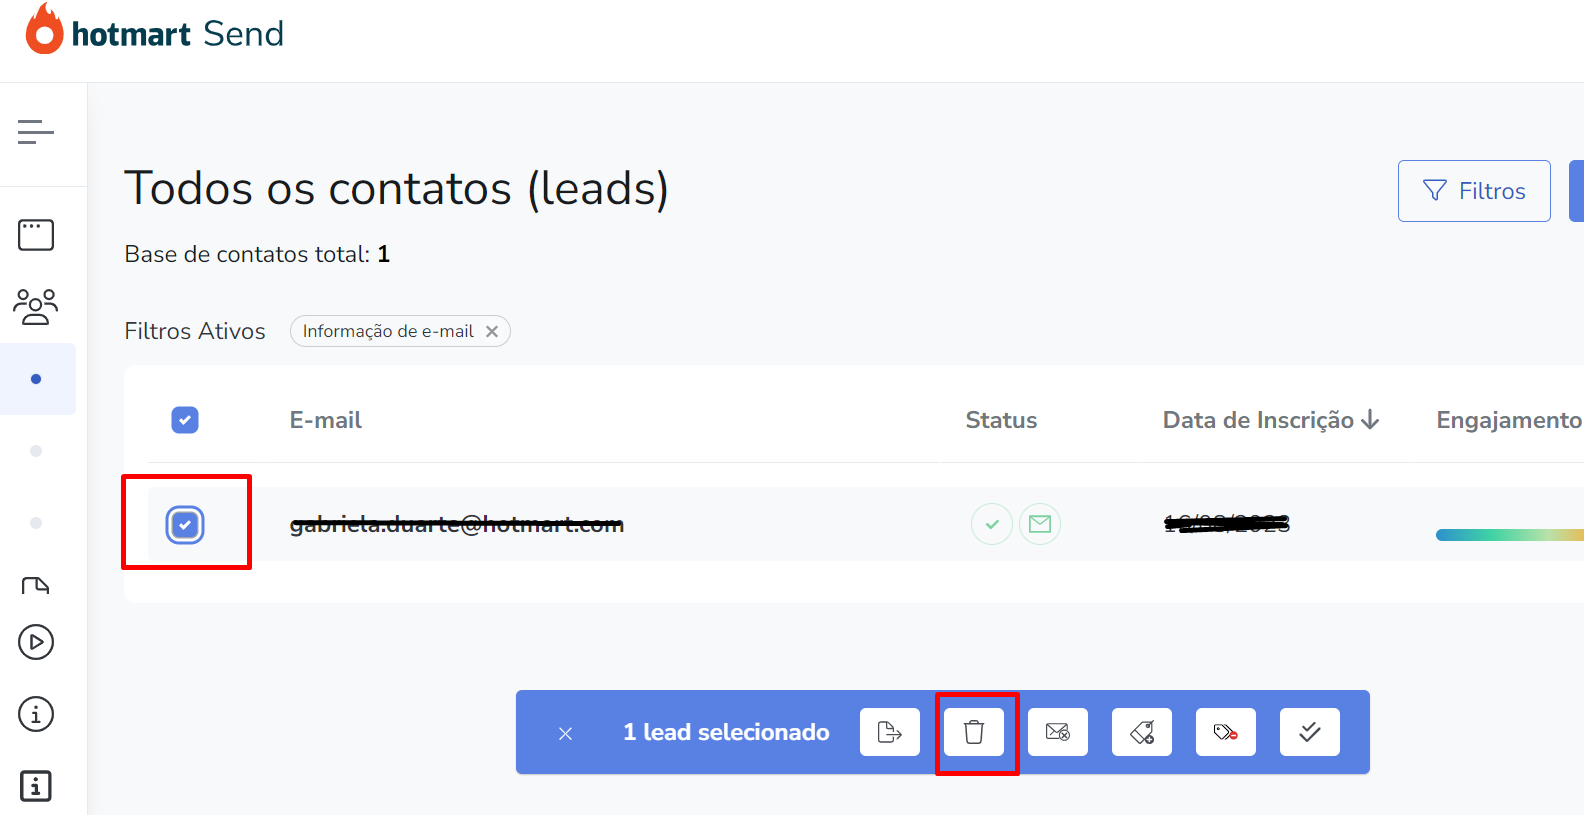The width and height of the screenshot is (1584, 815).
Task: Click the engagement gradient bar for the lead
Action: [1508, 535]
